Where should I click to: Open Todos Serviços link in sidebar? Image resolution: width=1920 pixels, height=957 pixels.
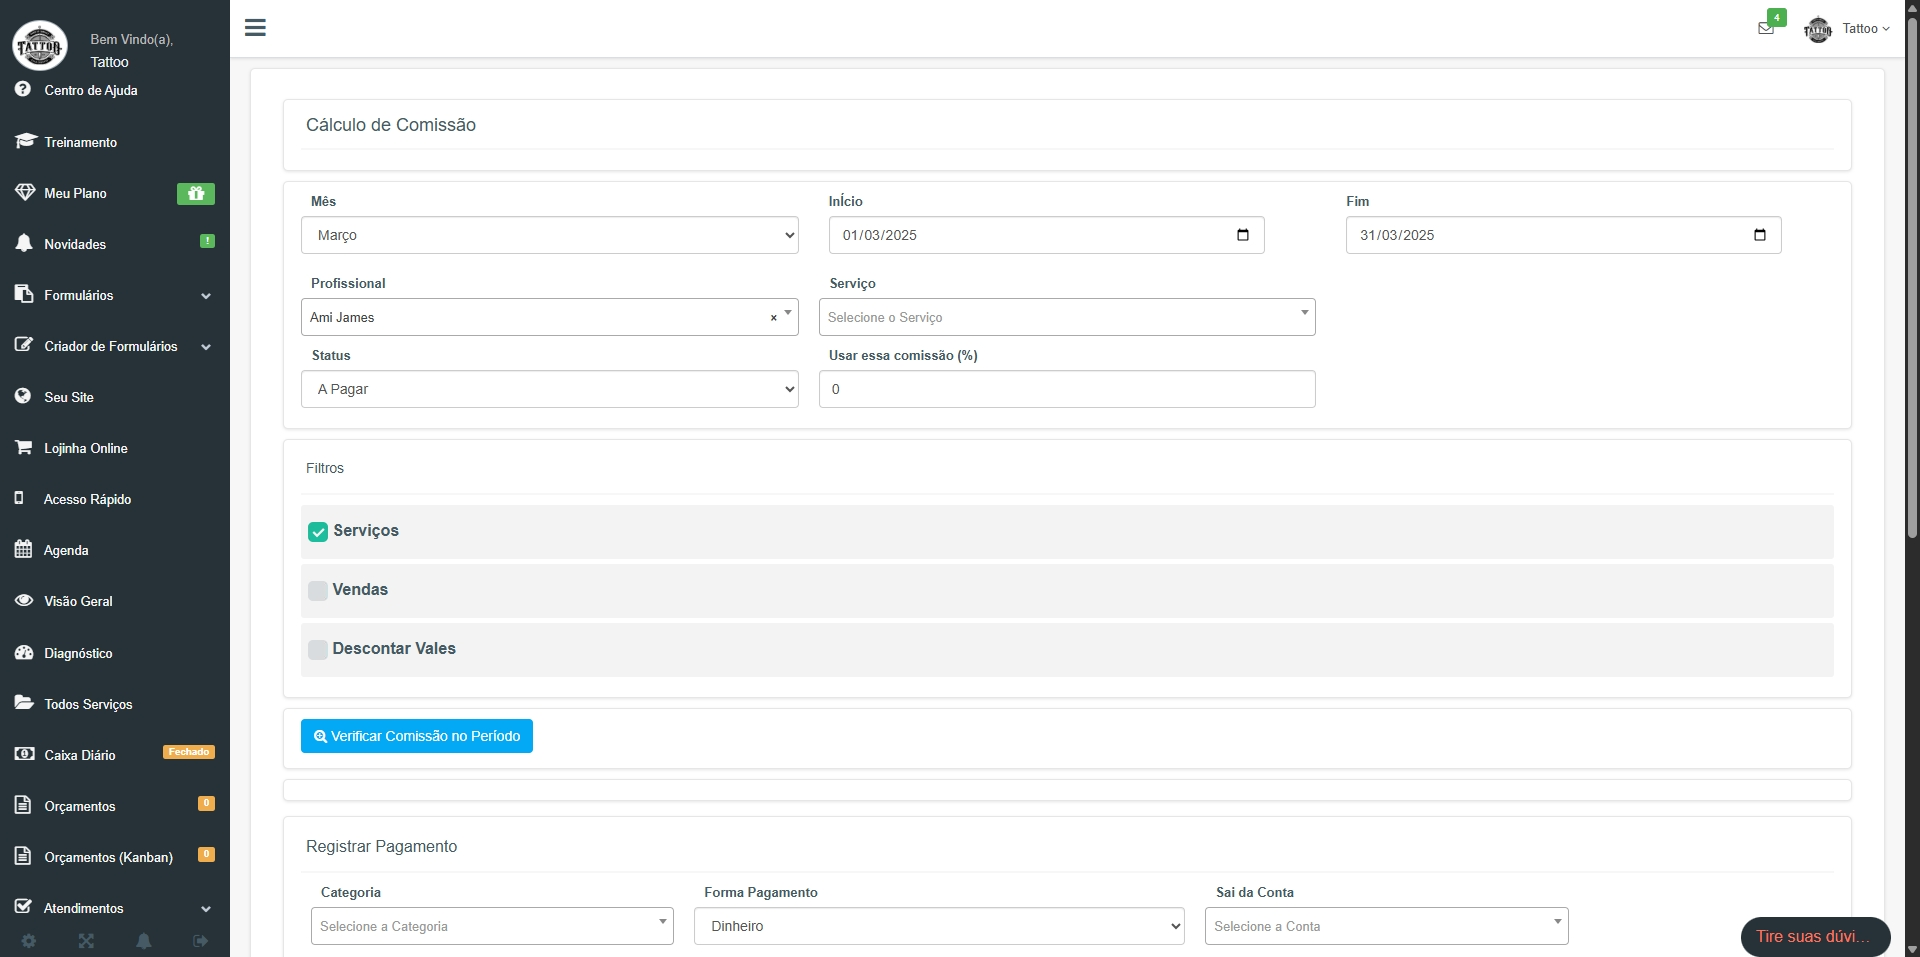tap(88, 704)
